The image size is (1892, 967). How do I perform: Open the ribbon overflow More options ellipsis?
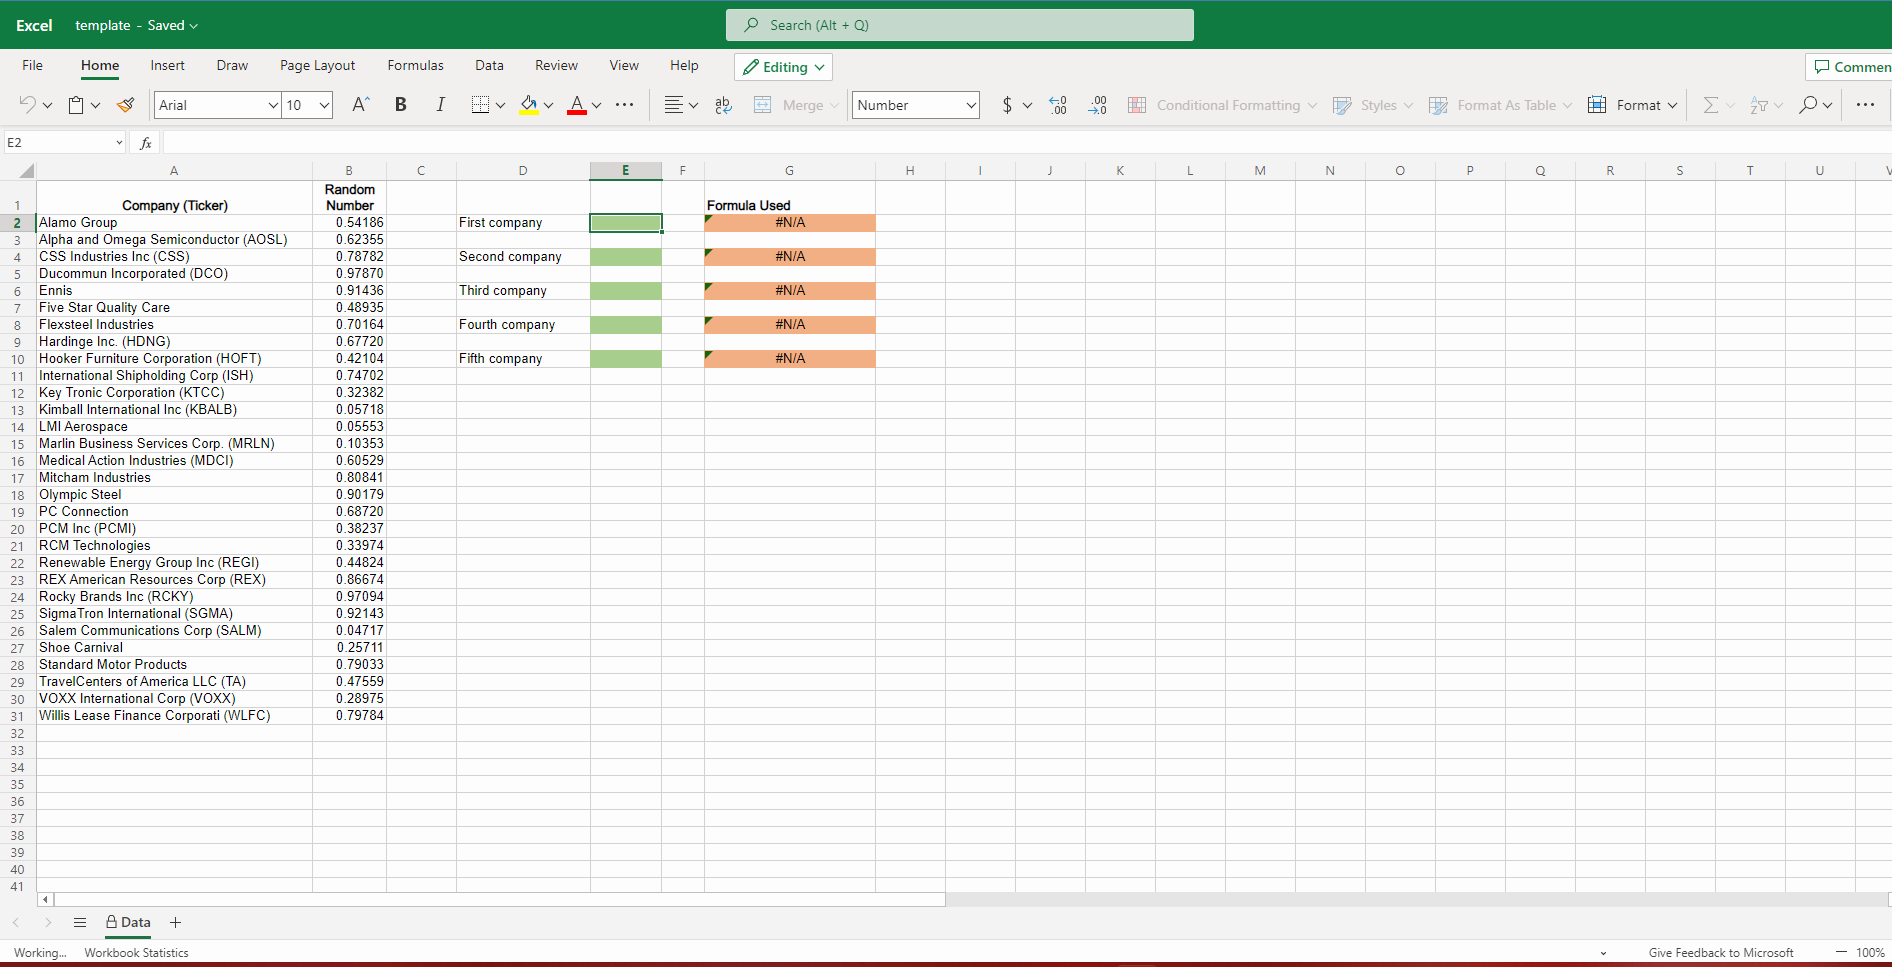(x=1865, y=105)
